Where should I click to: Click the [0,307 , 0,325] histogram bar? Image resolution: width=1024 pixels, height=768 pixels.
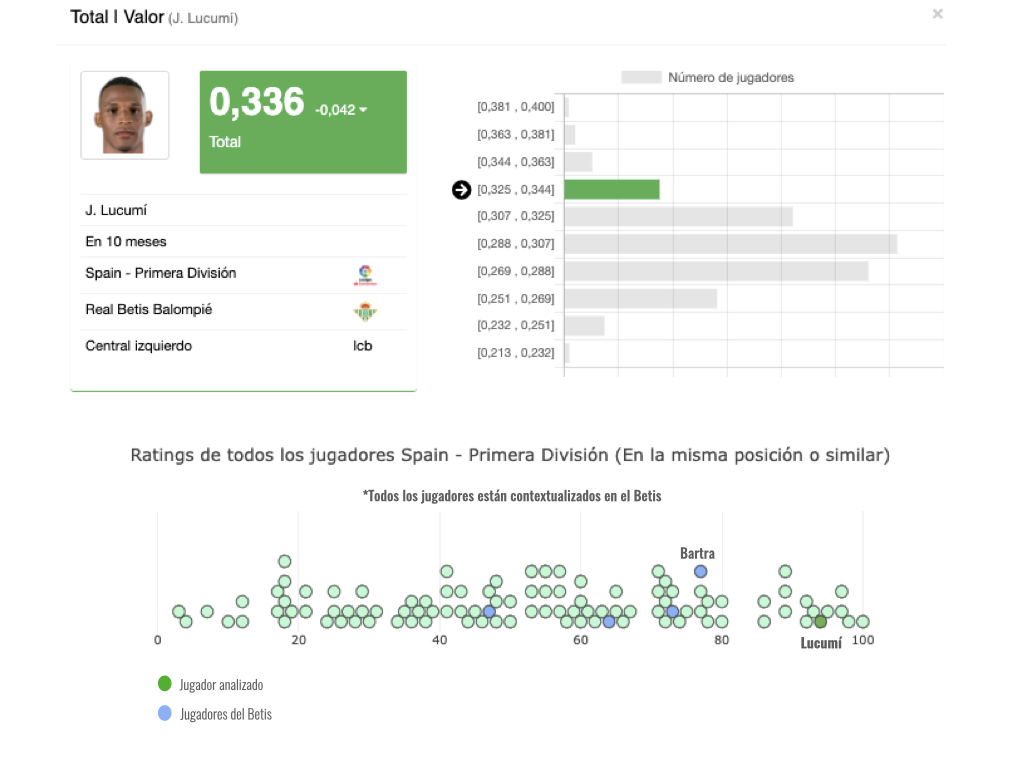pyautogui.click(x=678, y=217)
